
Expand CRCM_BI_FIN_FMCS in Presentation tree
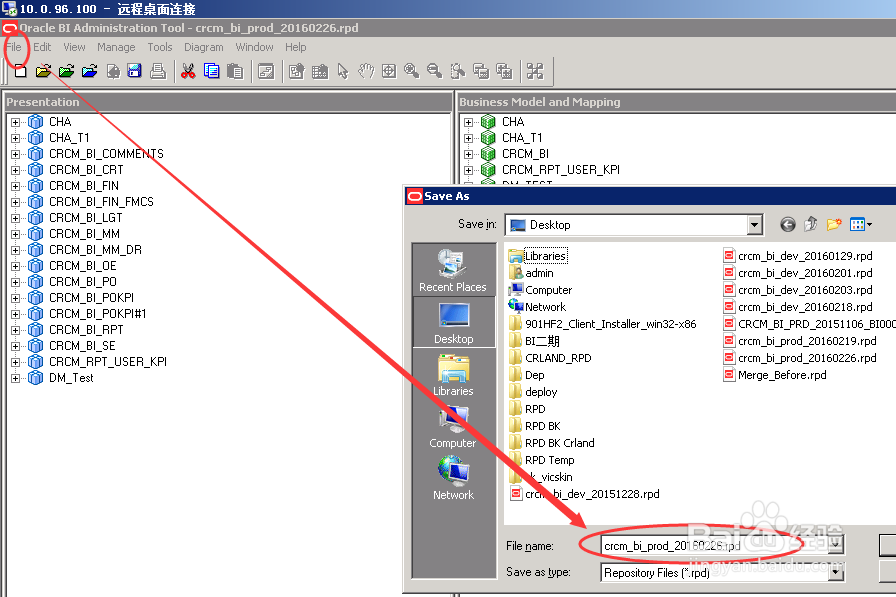click(x=15, y=202)
